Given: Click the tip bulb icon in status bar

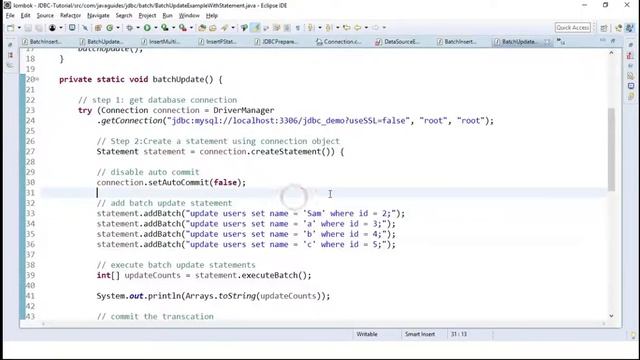Looking at the screenshot, I should pyautogui.click(x=633, y=335).
